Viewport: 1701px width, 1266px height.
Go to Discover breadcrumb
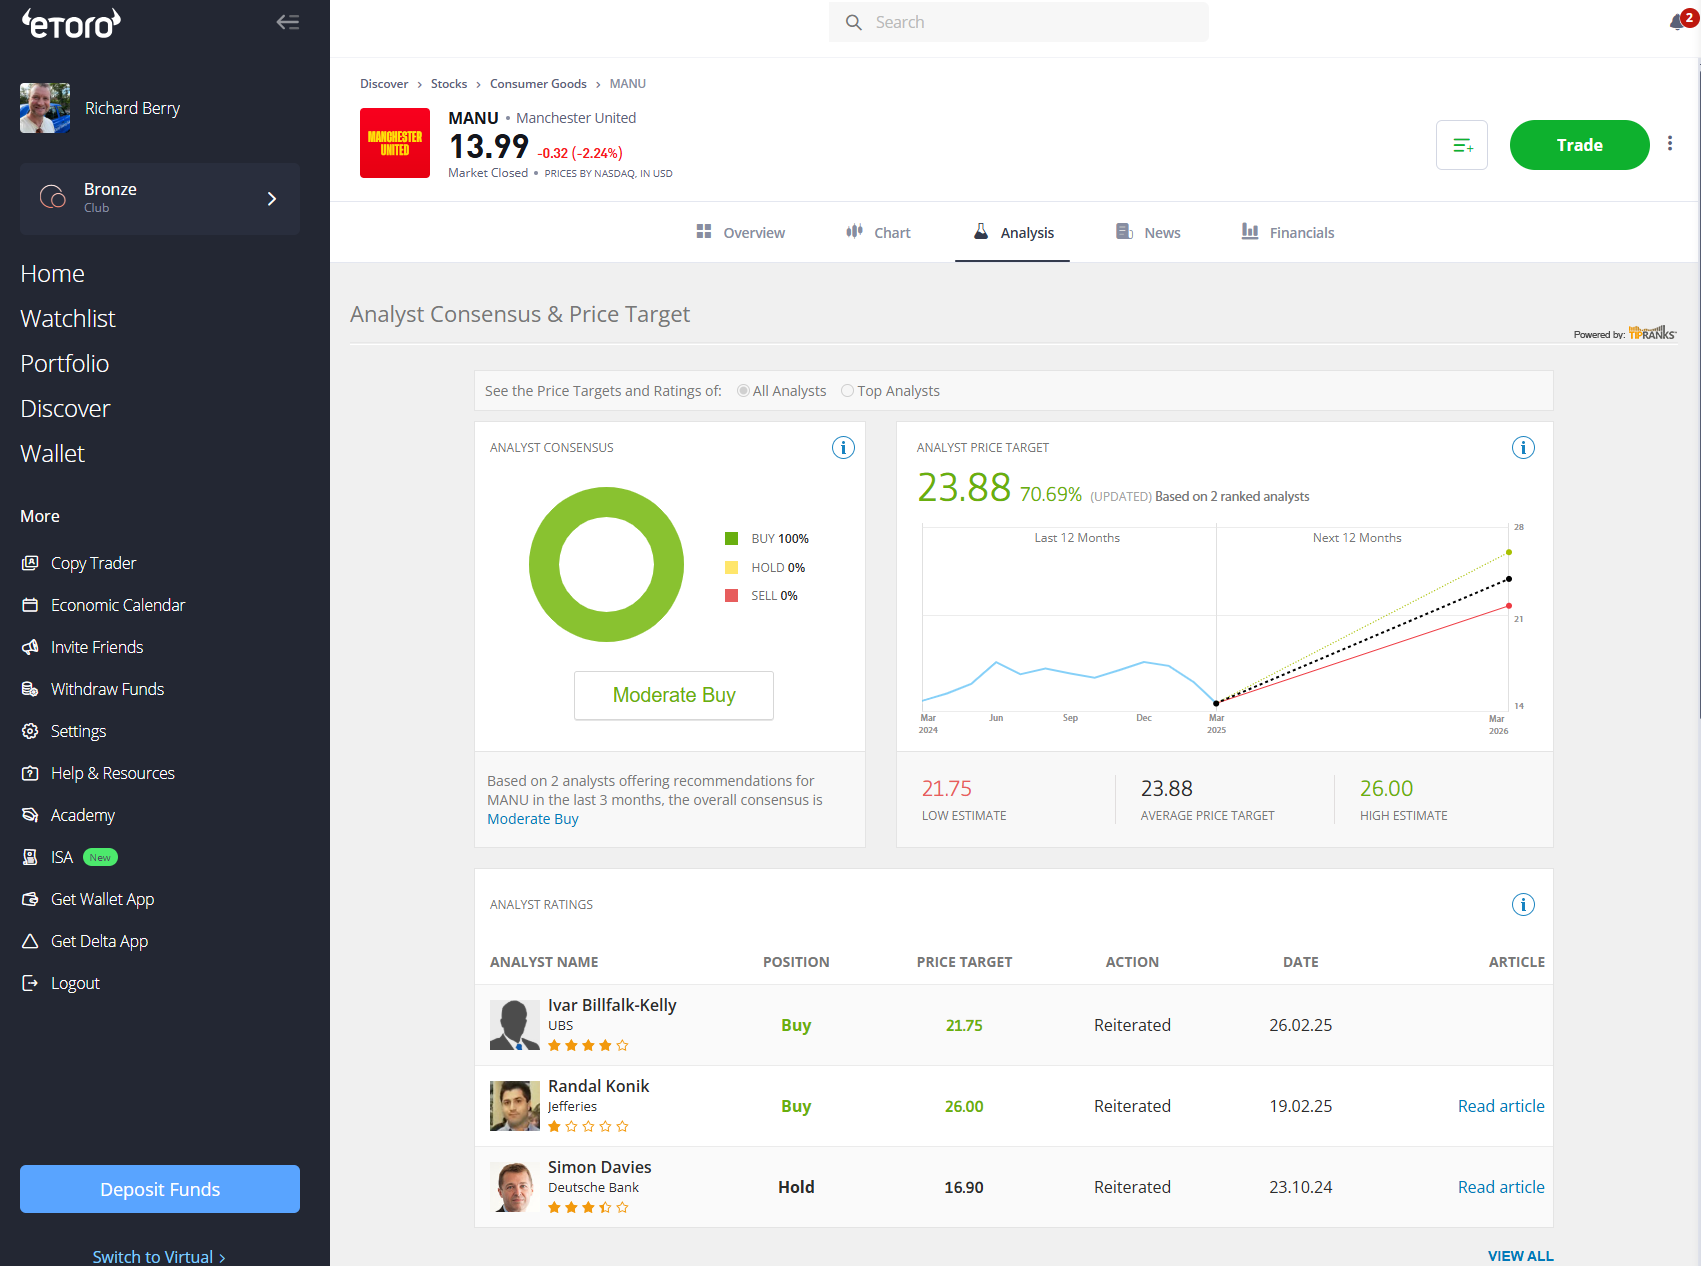[384, 84]
